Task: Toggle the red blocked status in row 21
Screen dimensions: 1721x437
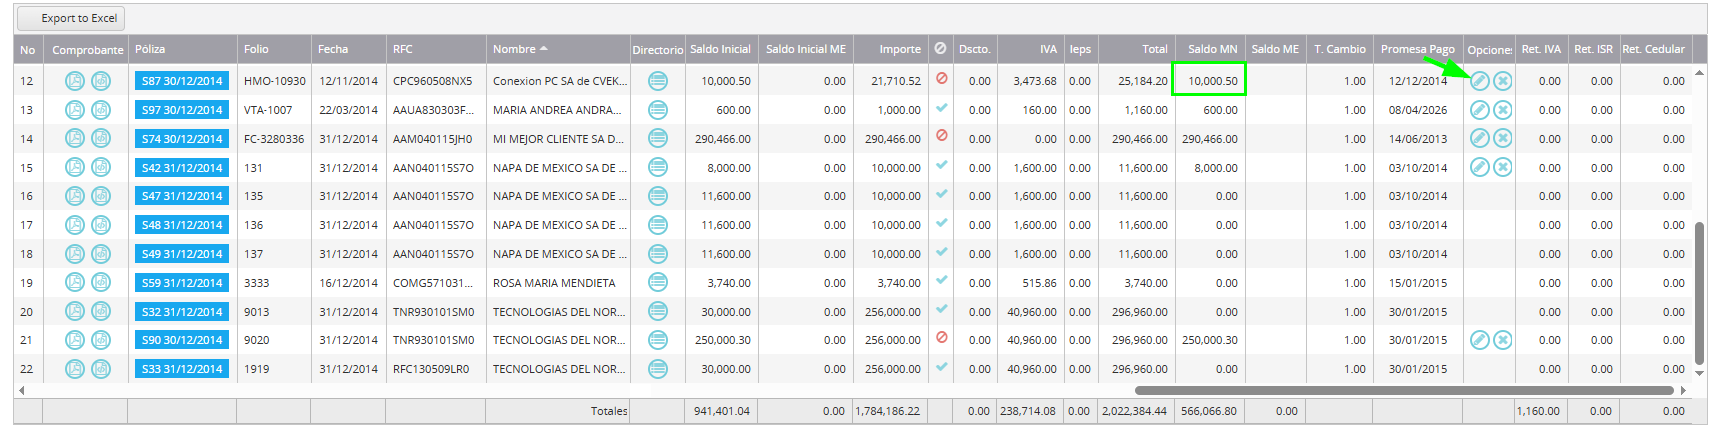Action: coord(941,337)
